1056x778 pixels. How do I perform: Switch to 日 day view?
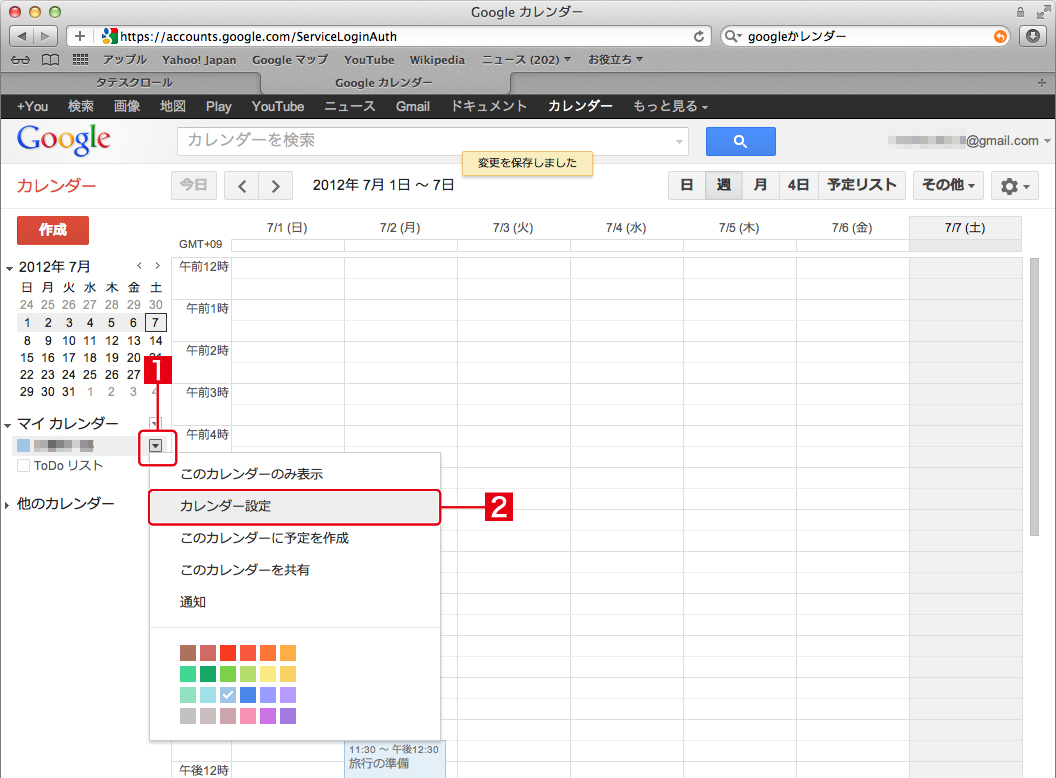point(687,185)
